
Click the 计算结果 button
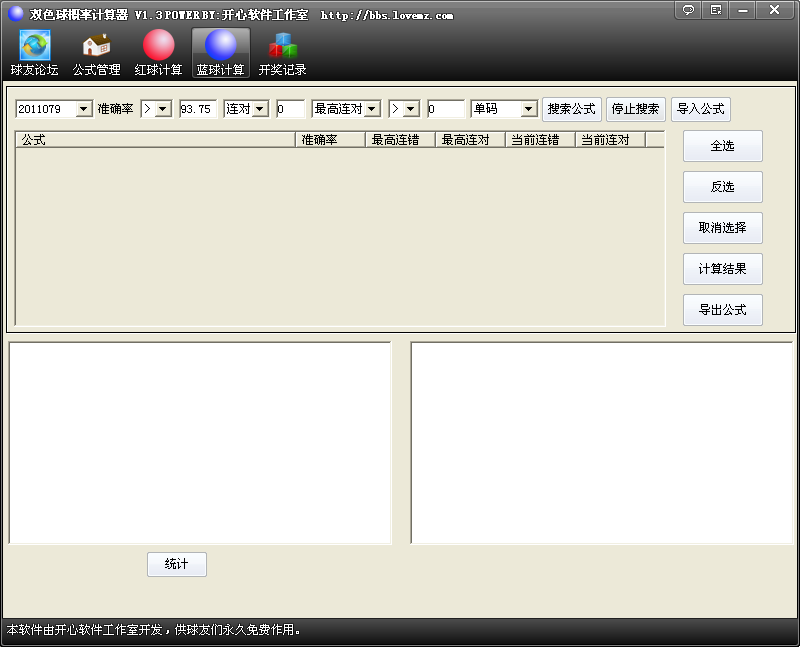(723, 269)
